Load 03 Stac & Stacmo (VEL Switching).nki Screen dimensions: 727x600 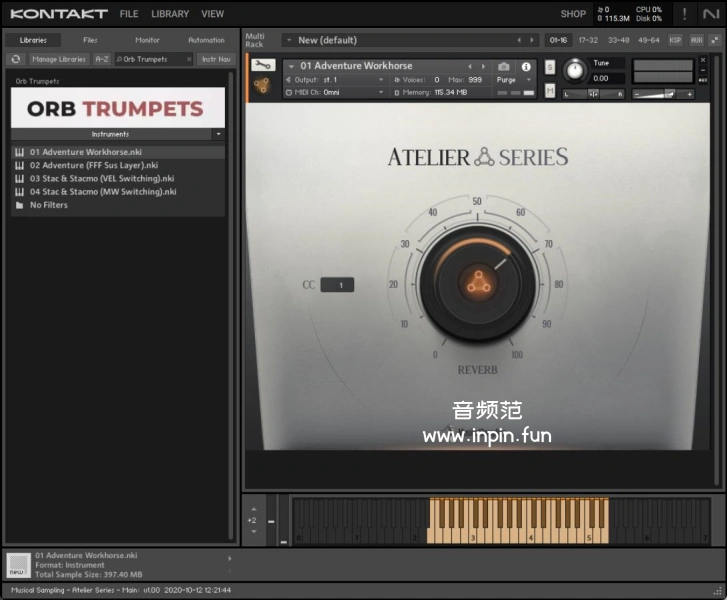tap(118, 179)
